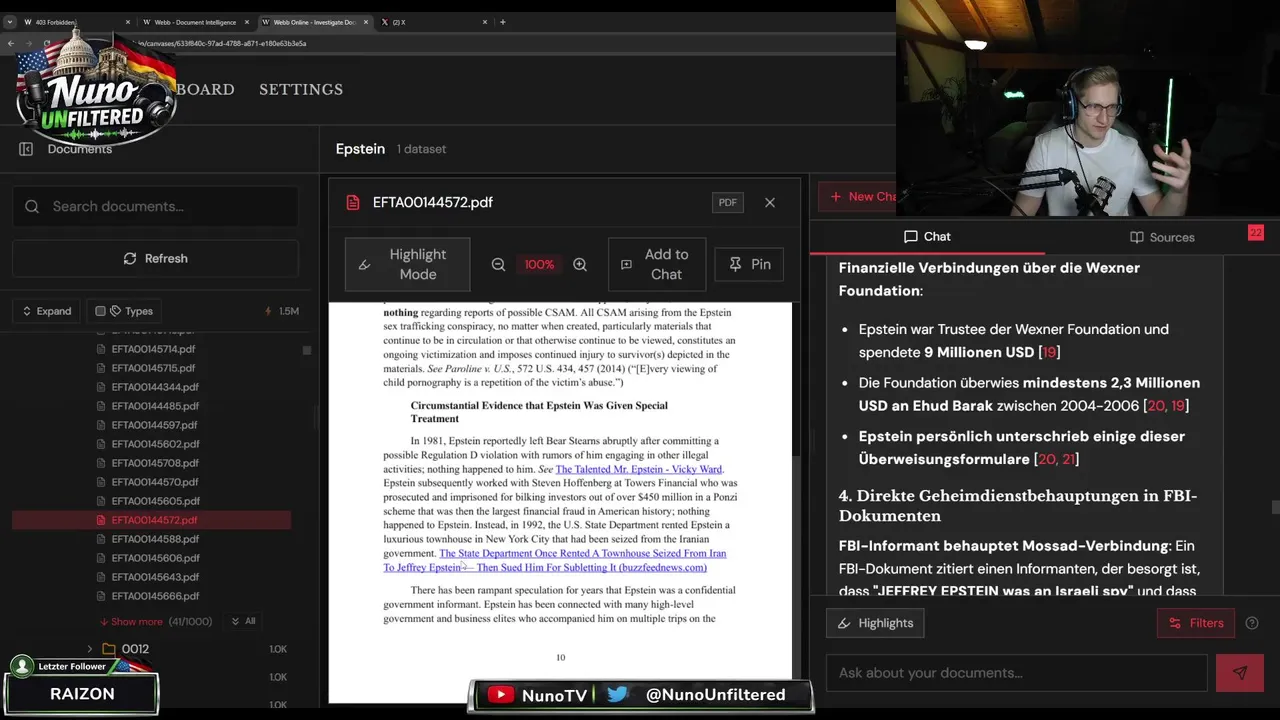The height and width of the screenshot is (720, 1280).
Task: Open file EFTA00145602.pdf
Action: [155, 444]
